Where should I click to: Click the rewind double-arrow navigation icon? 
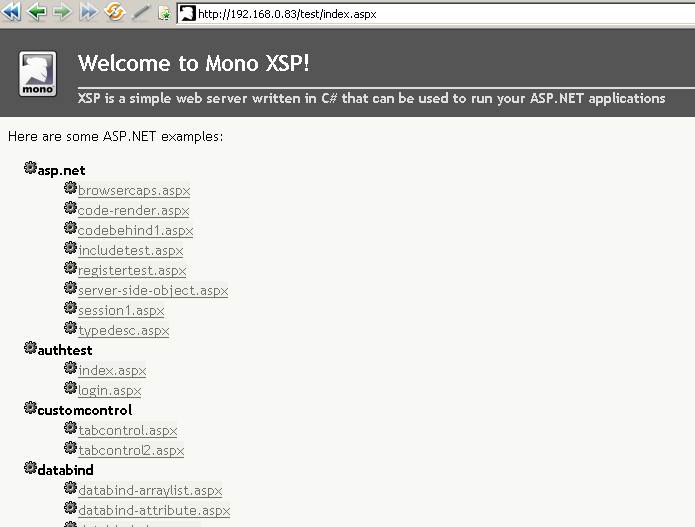pos(12,12)
